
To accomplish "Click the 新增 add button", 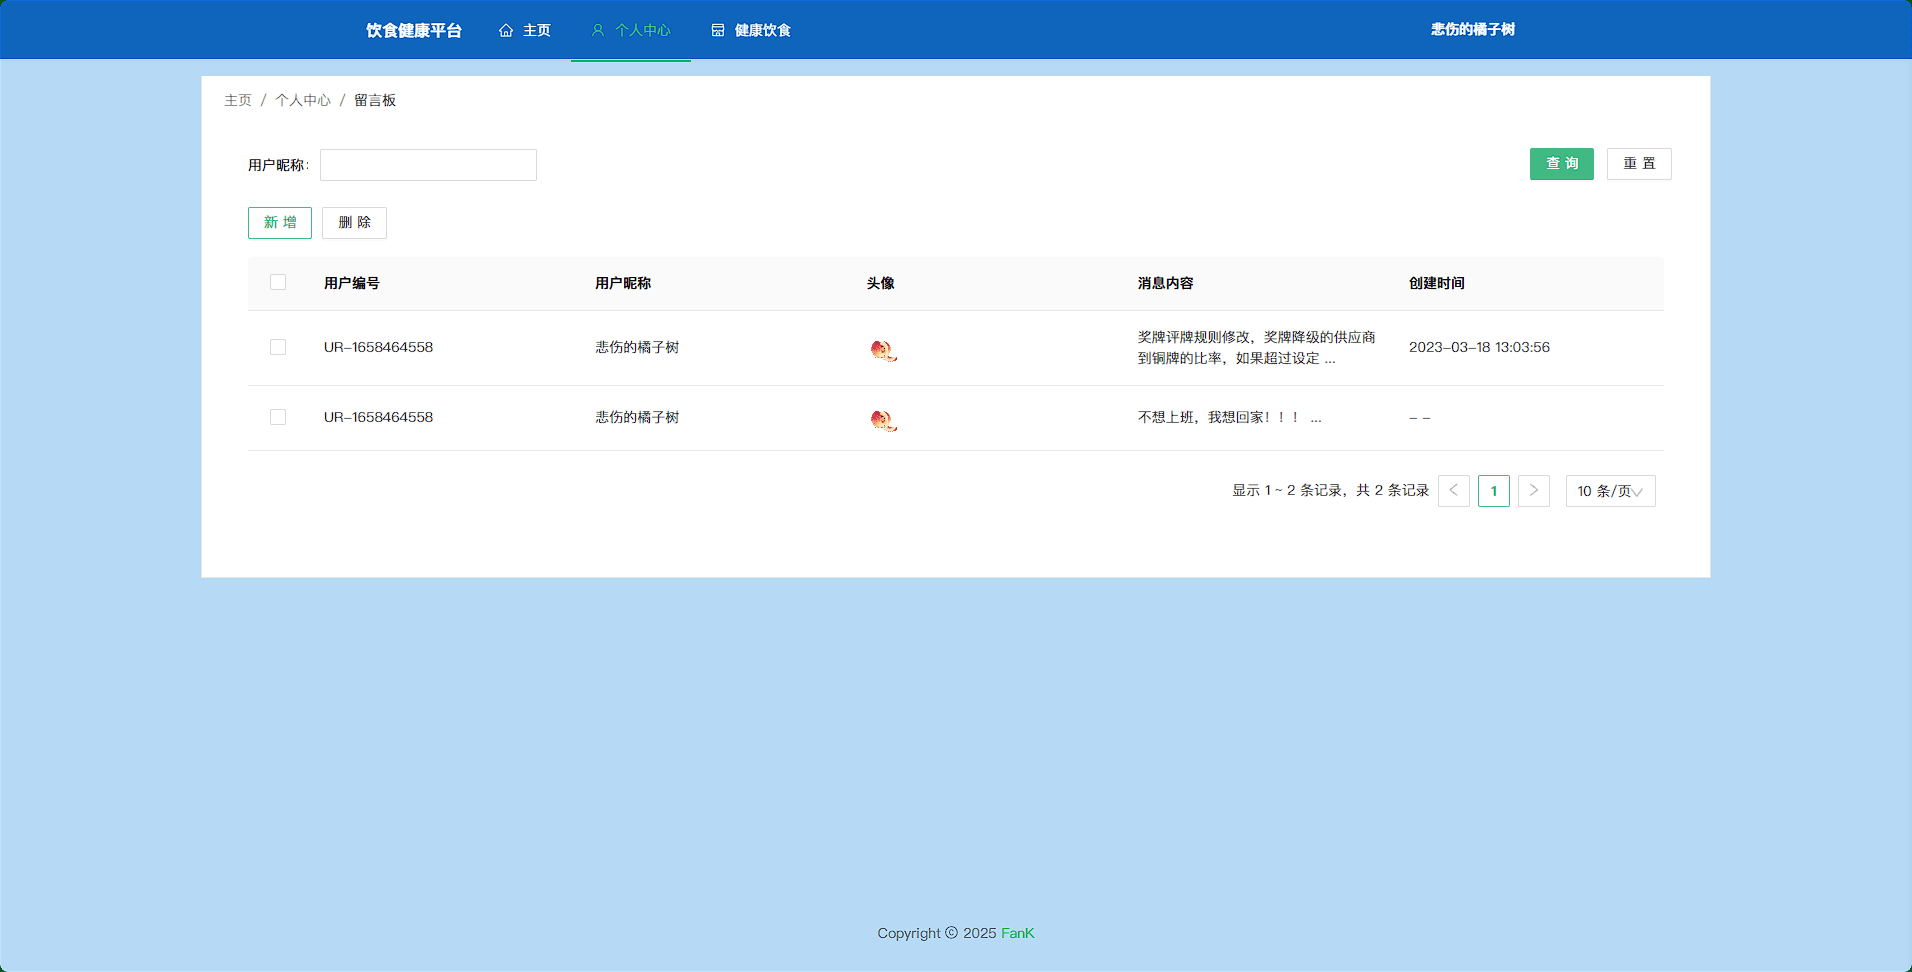I will click(x=280, y=223).
